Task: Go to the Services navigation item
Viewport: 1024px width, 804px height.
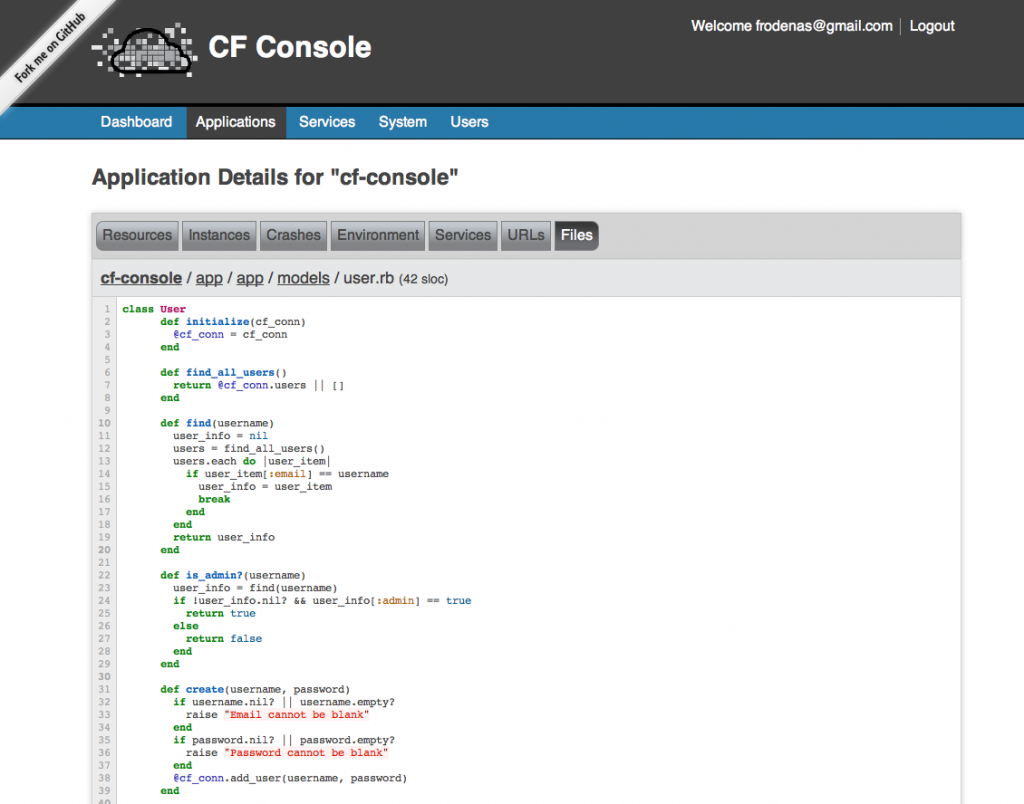Action: pyautogui.click(x=327, y=122)
